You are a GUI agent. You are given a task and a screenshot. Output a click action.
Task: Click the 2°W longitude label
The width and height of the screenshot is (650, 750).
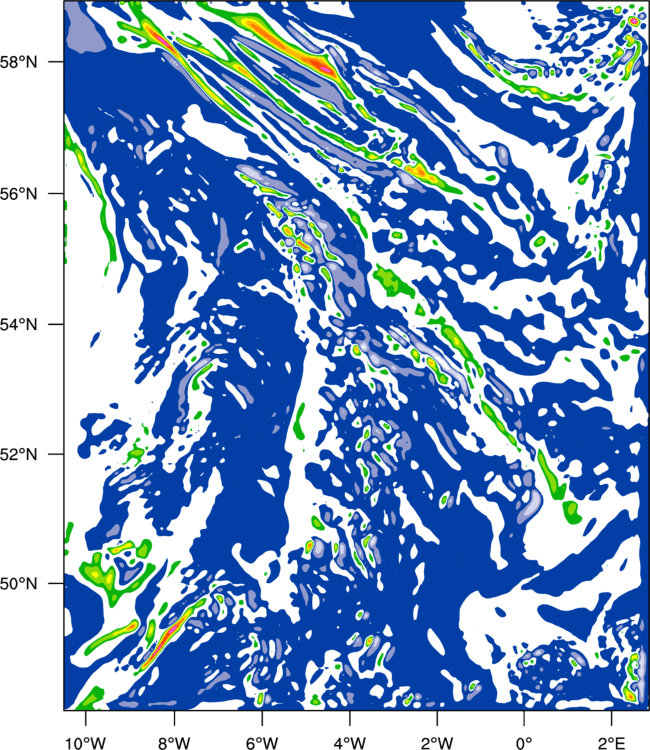(437, 743)
